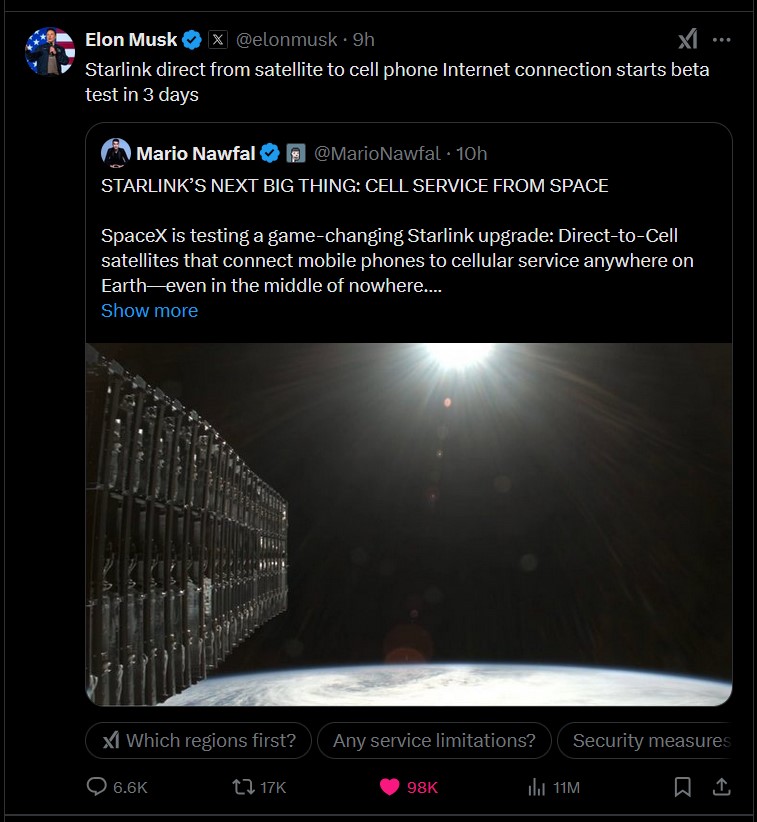Click the Mario Nawfal author name
The width and height of the screenshot is (757, 822).
pos(195,153)
